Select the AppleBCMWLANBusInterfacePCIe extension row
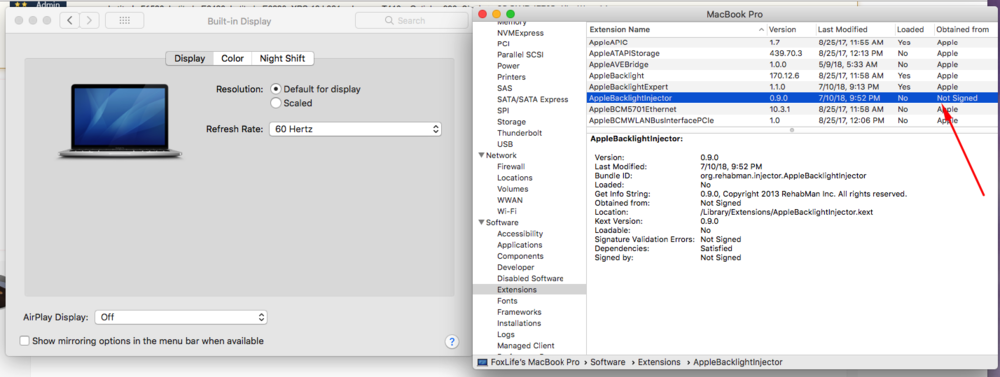The width and height of the screenshot is (1000, 377). click(x=793, y=121)
